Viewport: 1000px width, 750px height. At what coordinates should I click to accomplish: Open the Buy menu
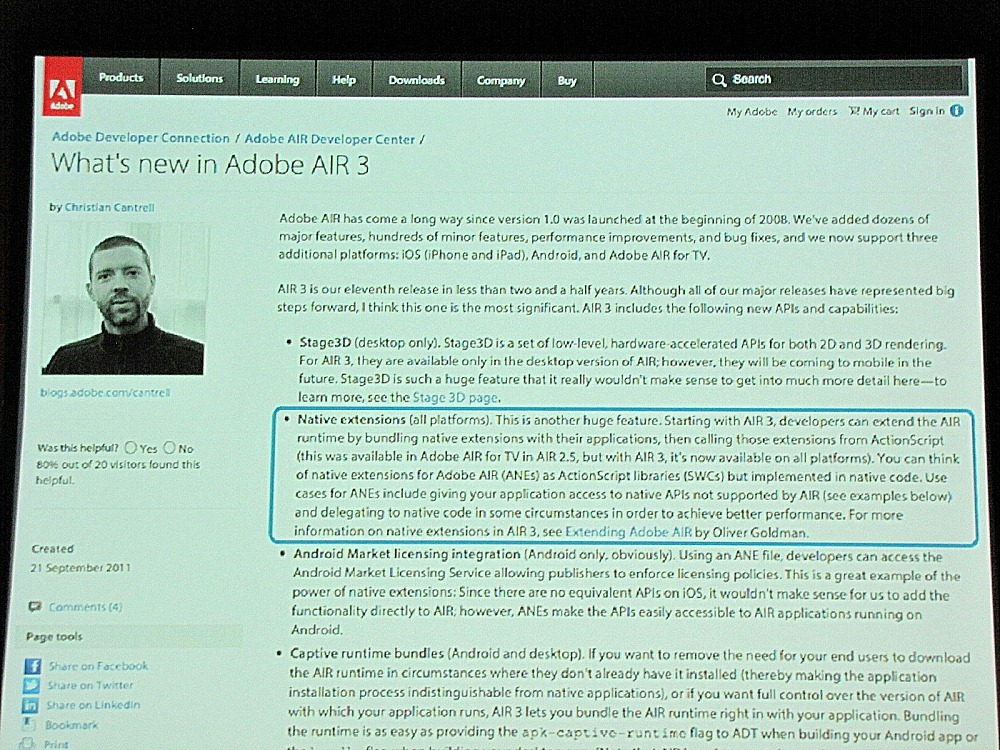567,80
